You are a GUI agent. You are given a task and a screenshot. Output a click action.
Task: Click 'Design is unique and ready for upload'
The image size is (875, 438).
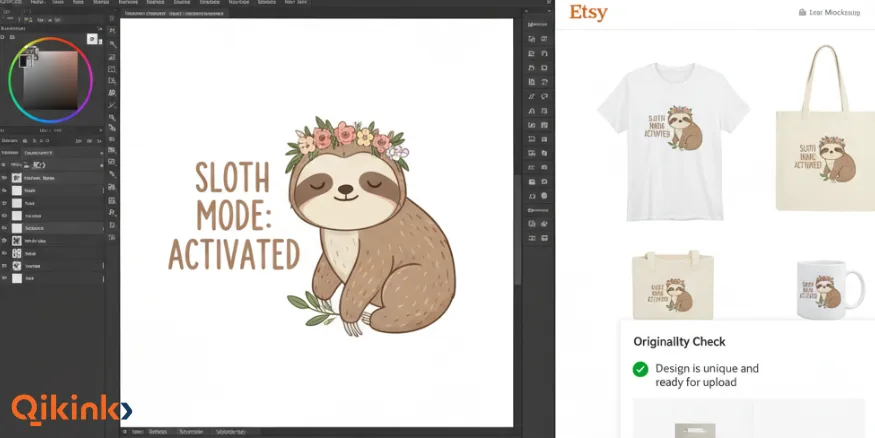[x=706, y=375]
